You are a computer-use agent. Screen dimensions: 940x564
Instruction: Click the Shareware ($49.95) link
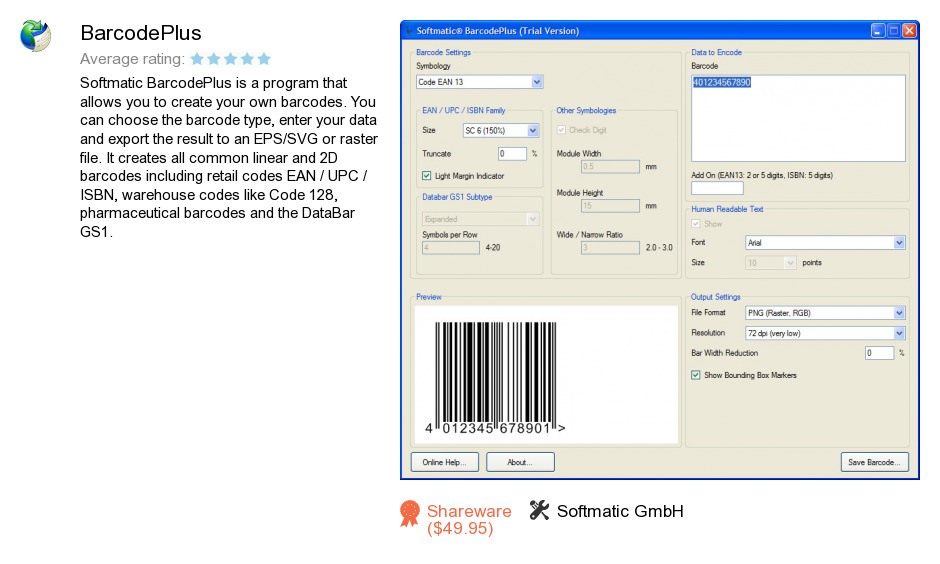(x=469, y=520)
